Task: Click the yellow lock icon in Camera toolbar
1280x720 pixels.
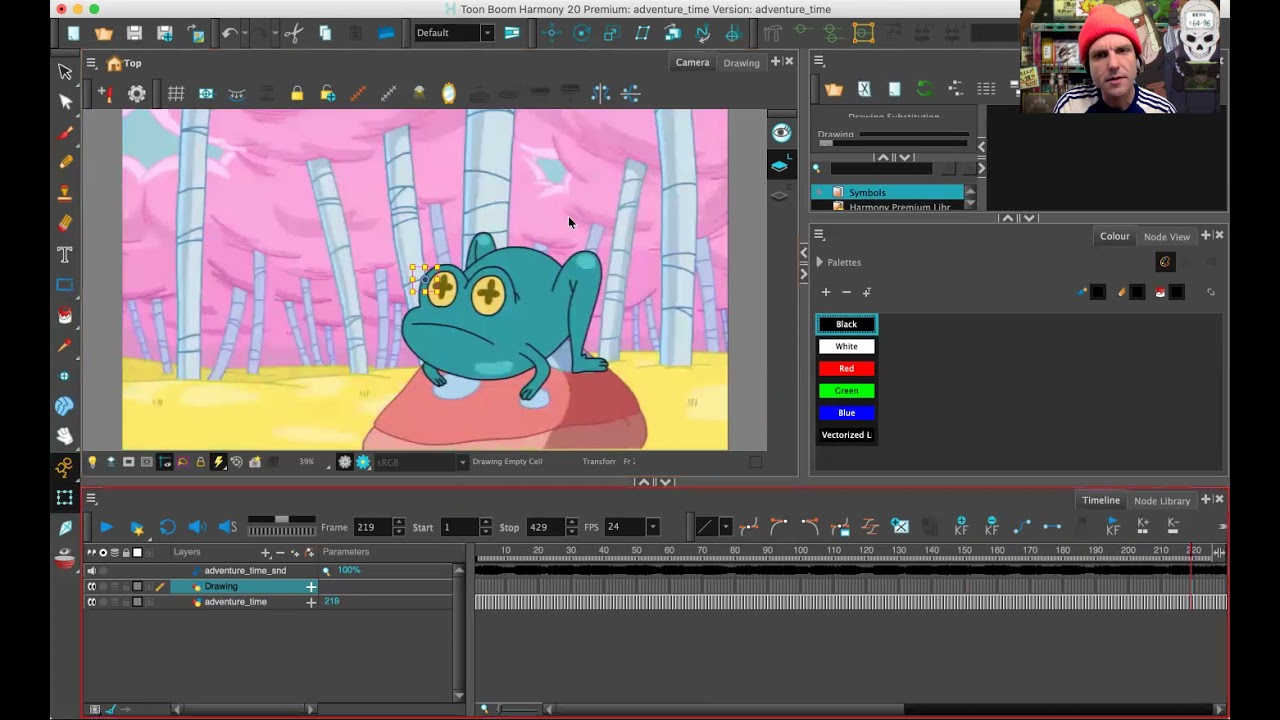Action: (x=297, y=93)
